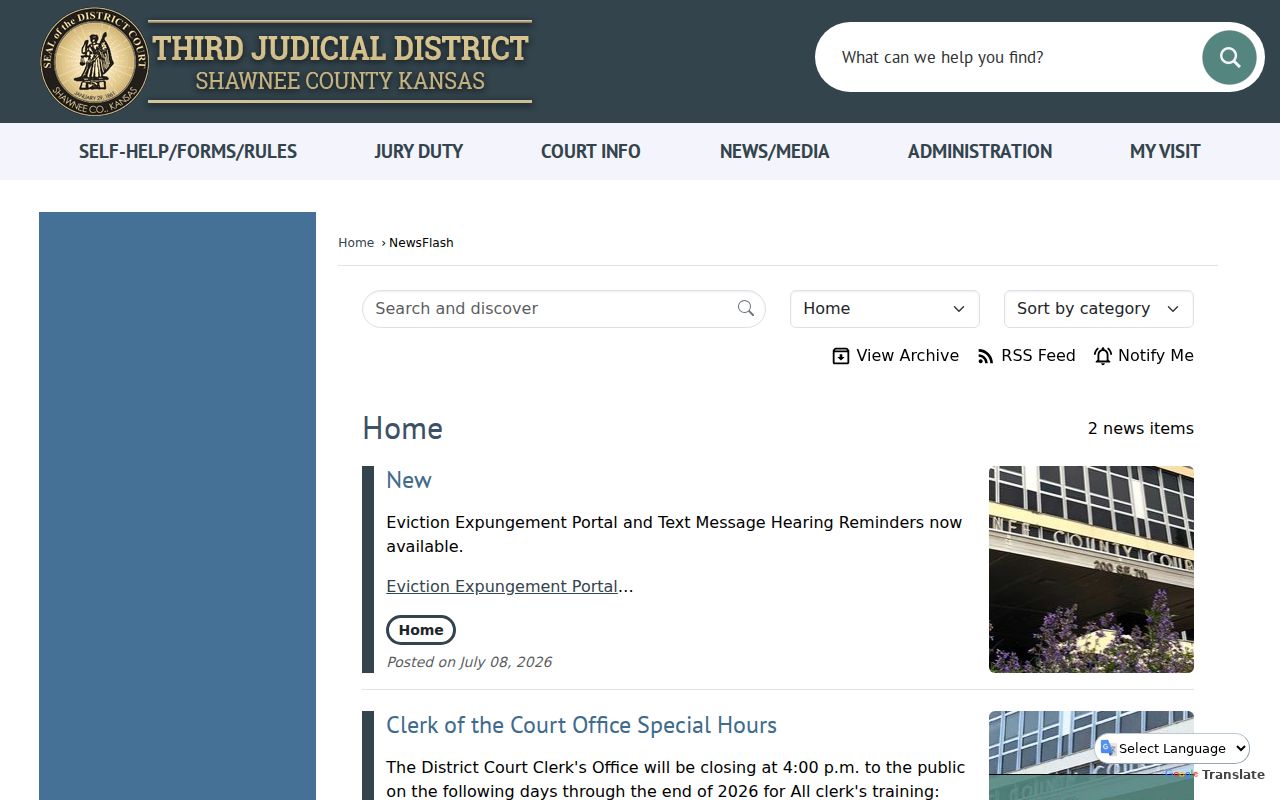Open the Jury Duty menu
The image size is (1280, 800).
click(419, 151)
